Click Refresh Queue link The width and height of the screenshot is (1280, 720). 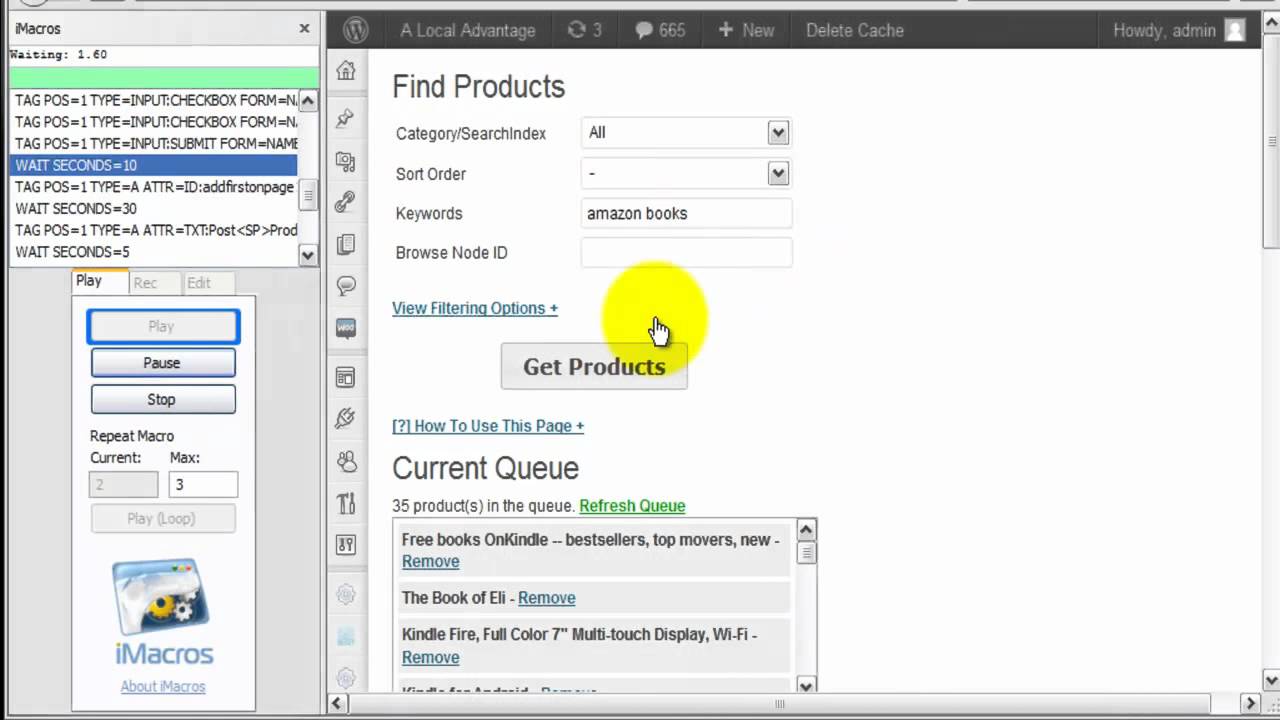632,506
